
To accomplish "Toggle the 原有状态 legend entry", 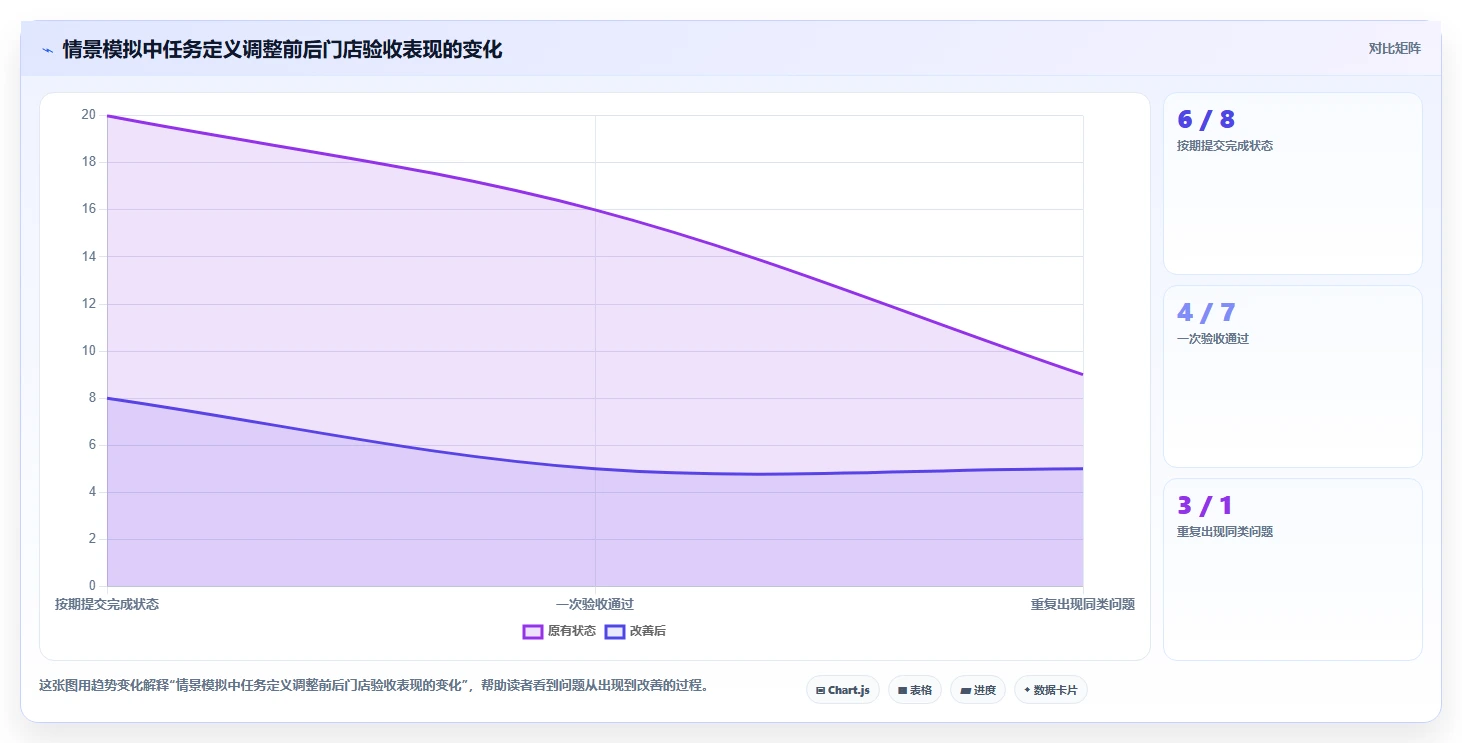I will click(x=559, y=631).
